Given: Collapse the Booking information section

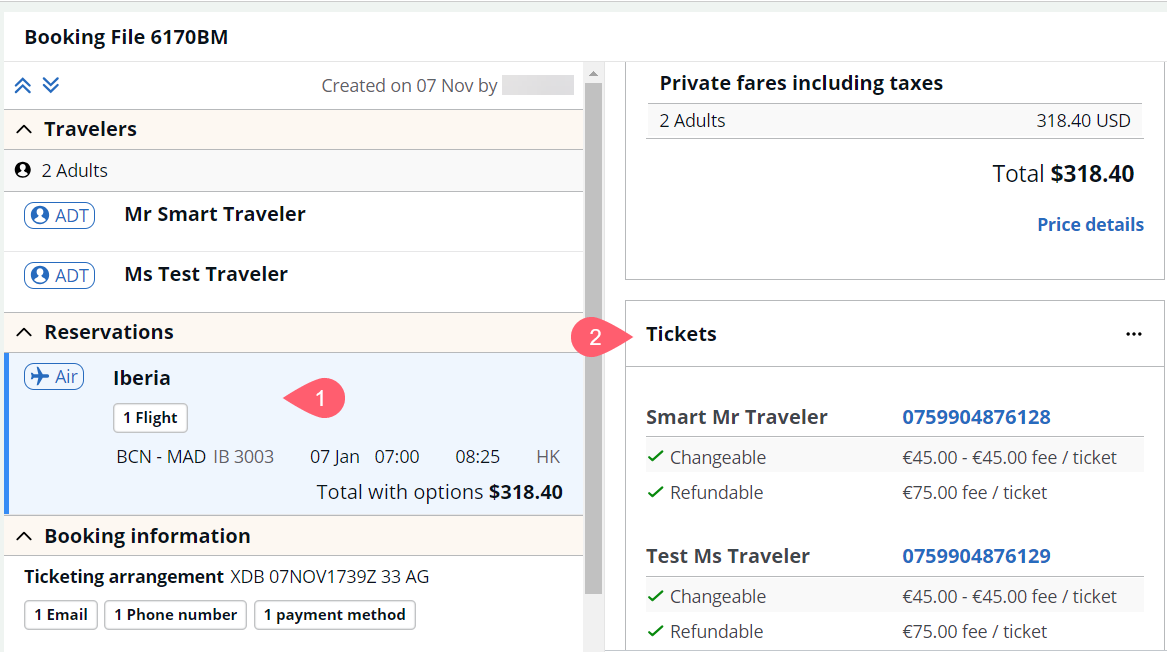Looking at the screenshot, I should [25, 537].
